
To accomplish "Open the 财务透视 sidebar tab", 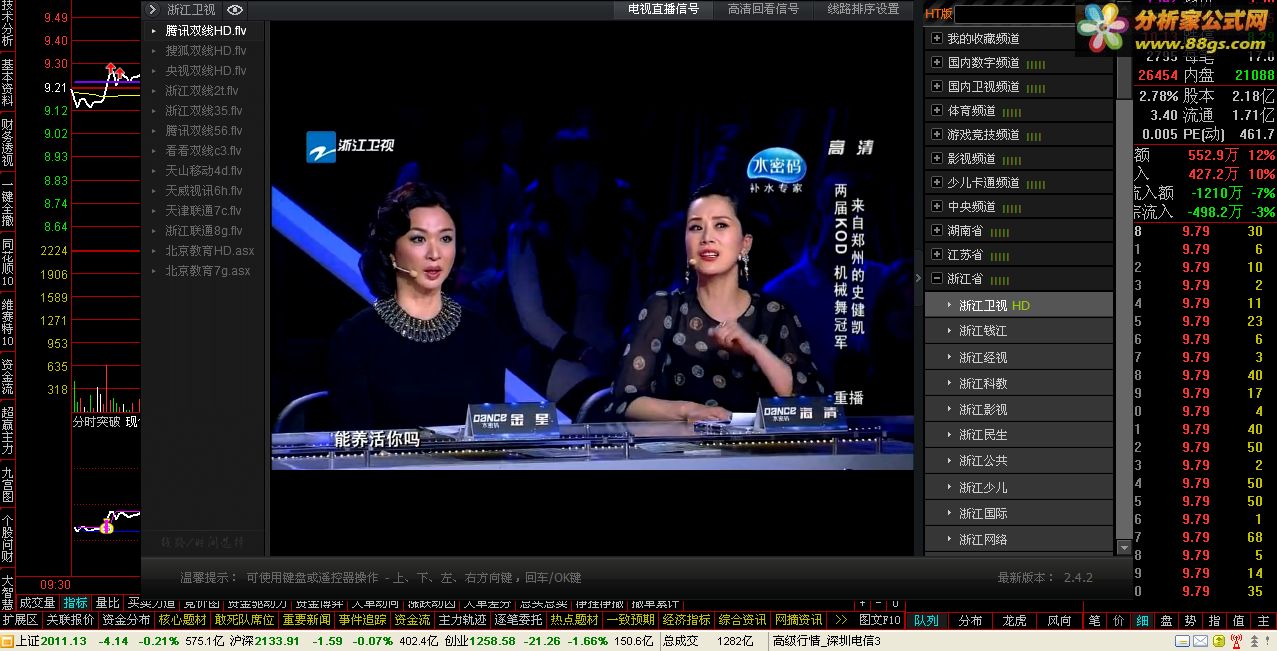I will (x=7, y=143).
